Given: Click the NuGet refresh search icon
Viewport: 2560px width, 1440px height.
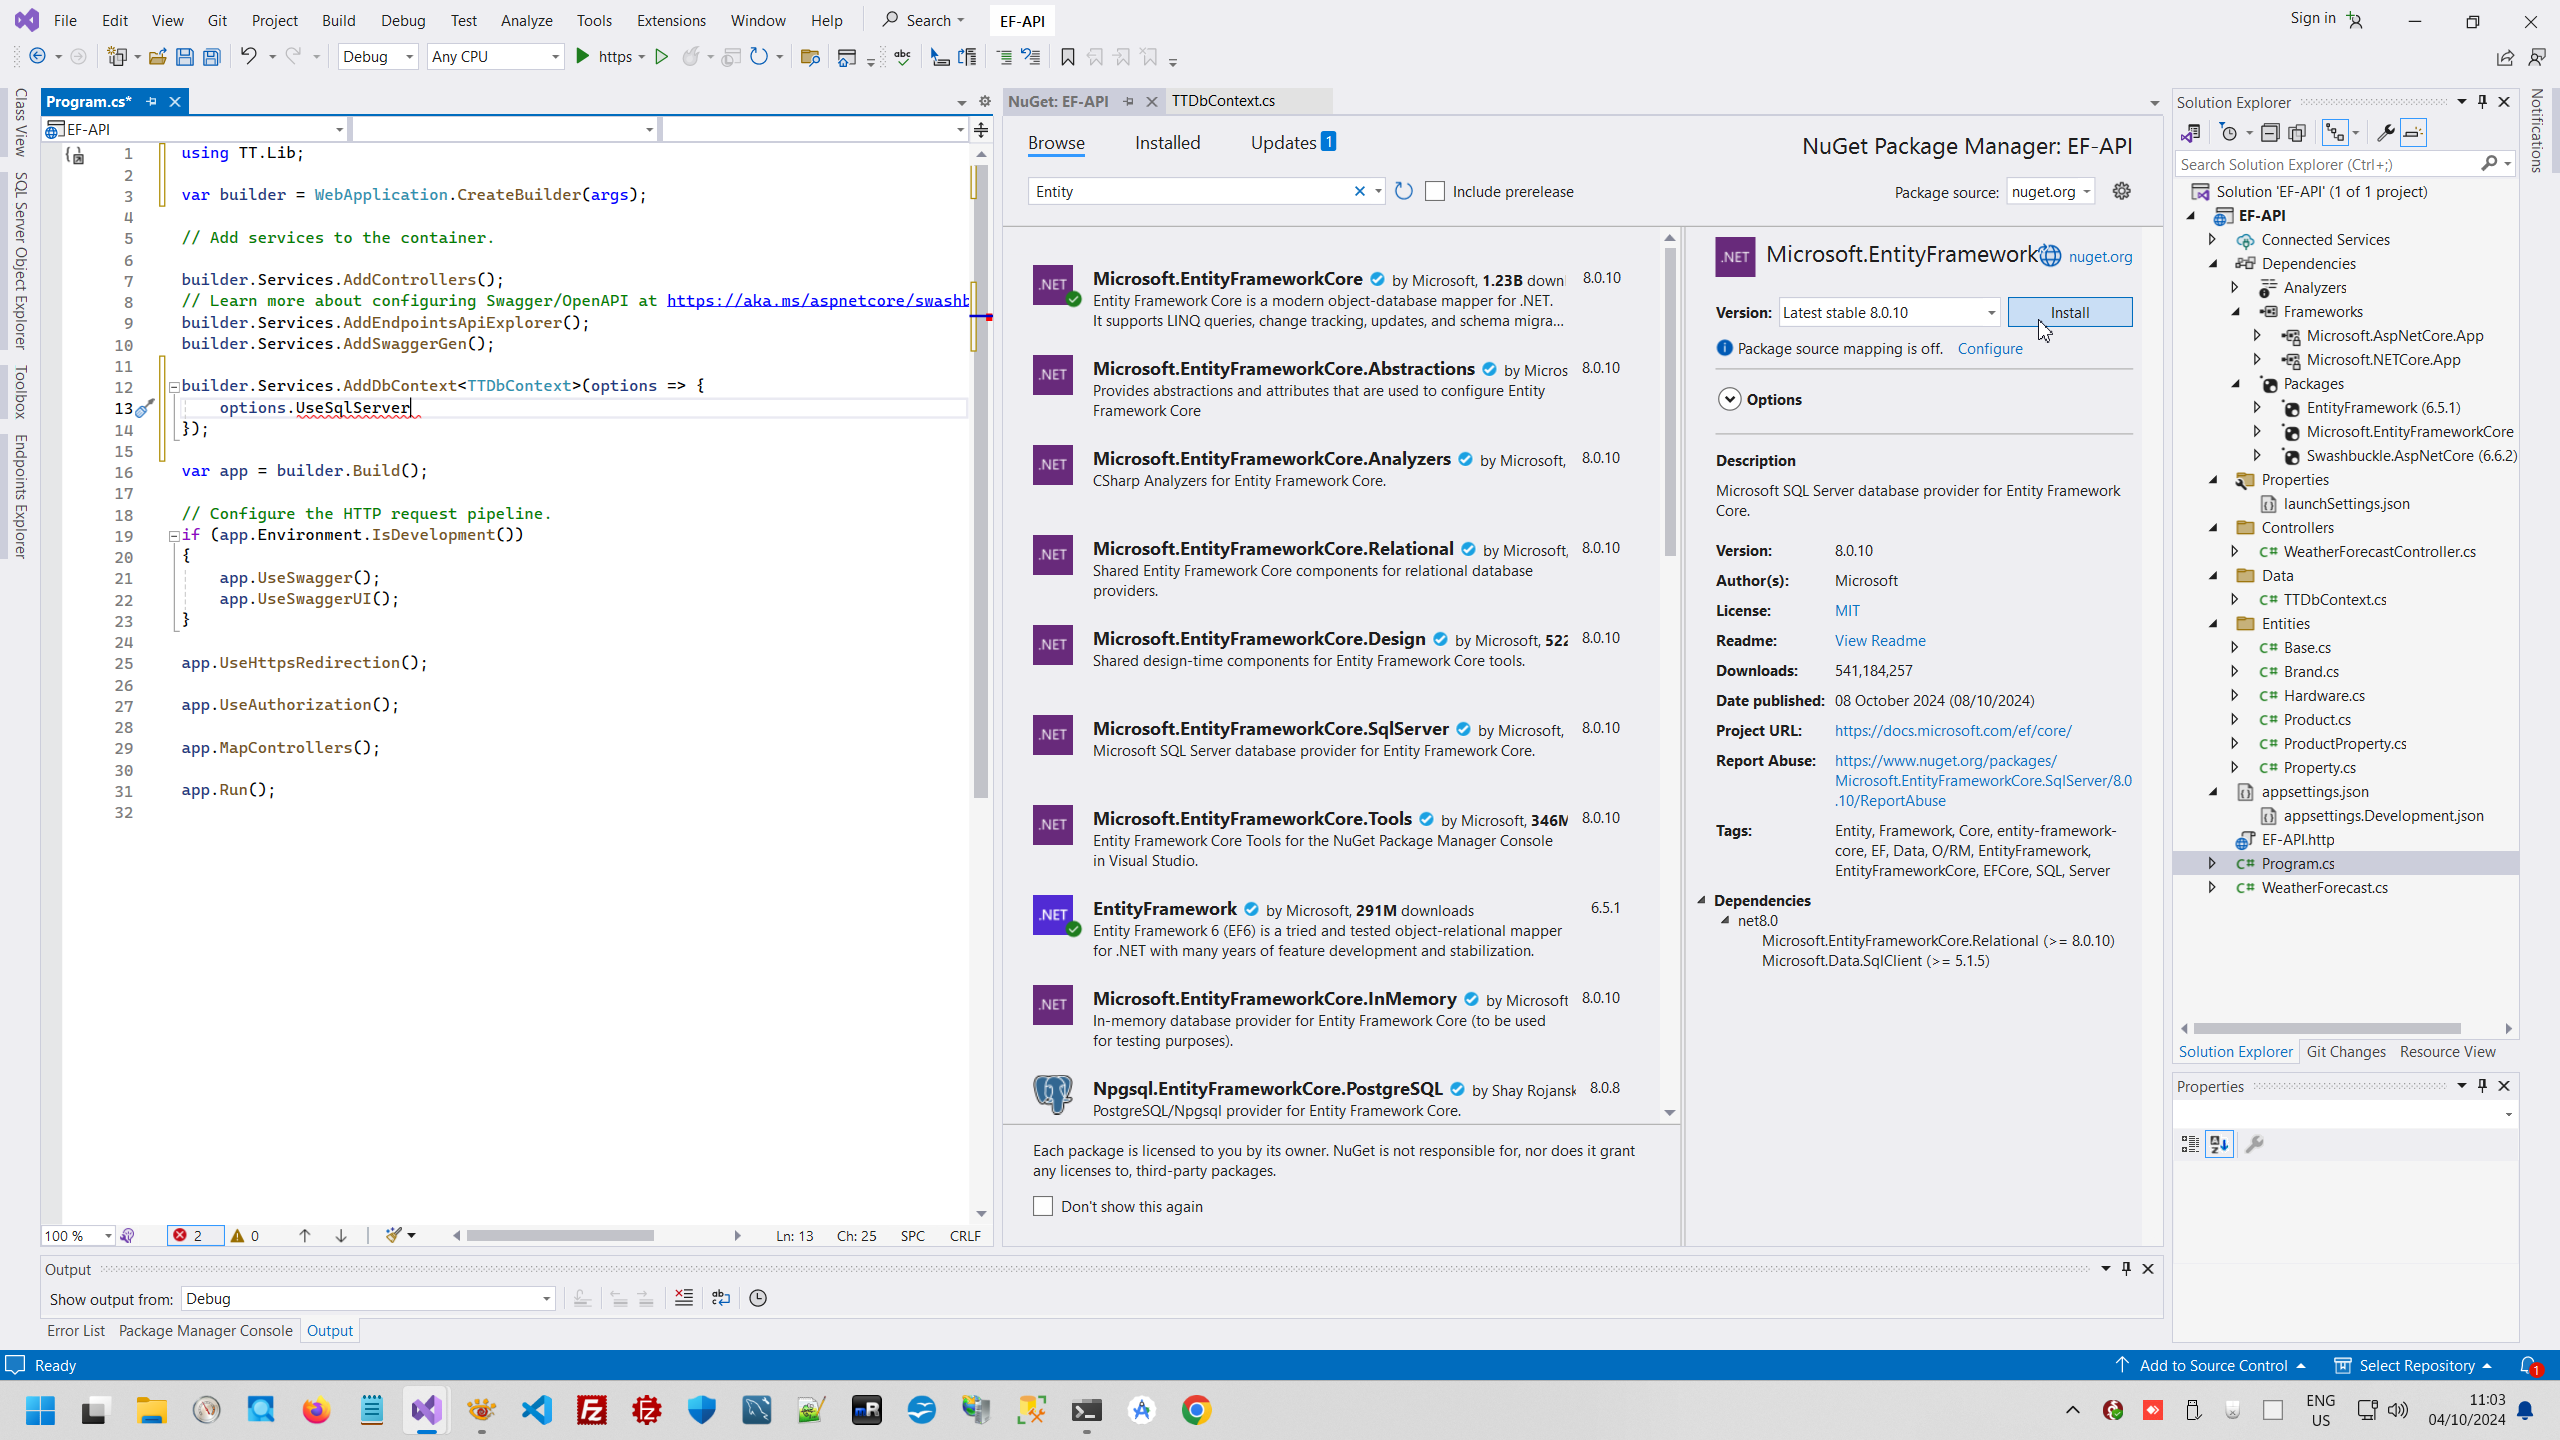Looking at the screenshot, I should [x=1404, y=191].
